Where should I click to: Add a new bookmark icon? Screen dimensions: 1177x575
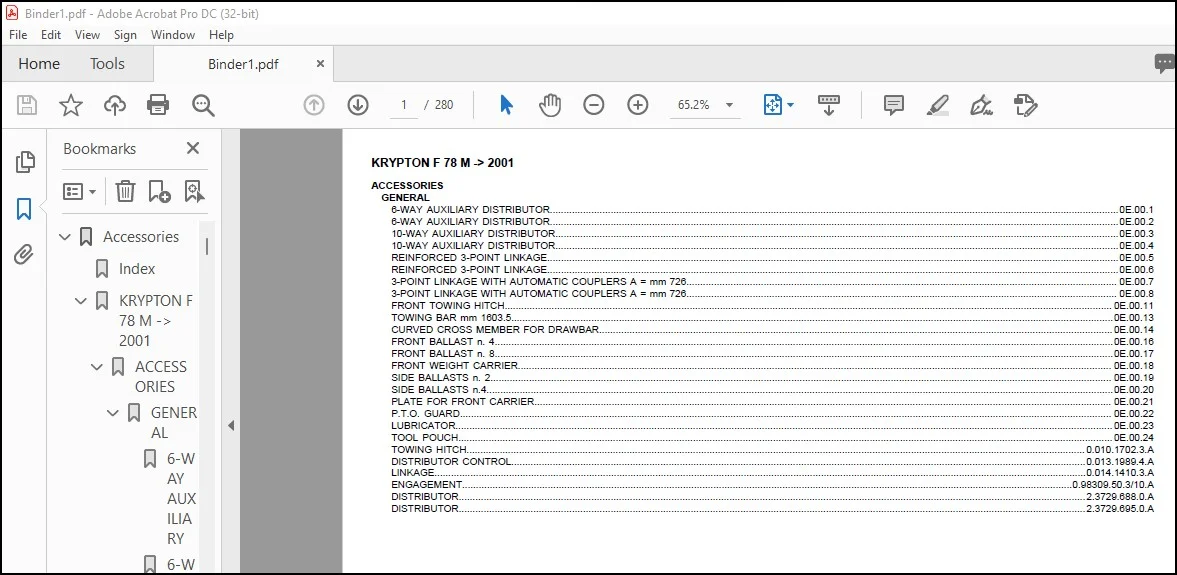pos(159,191)
